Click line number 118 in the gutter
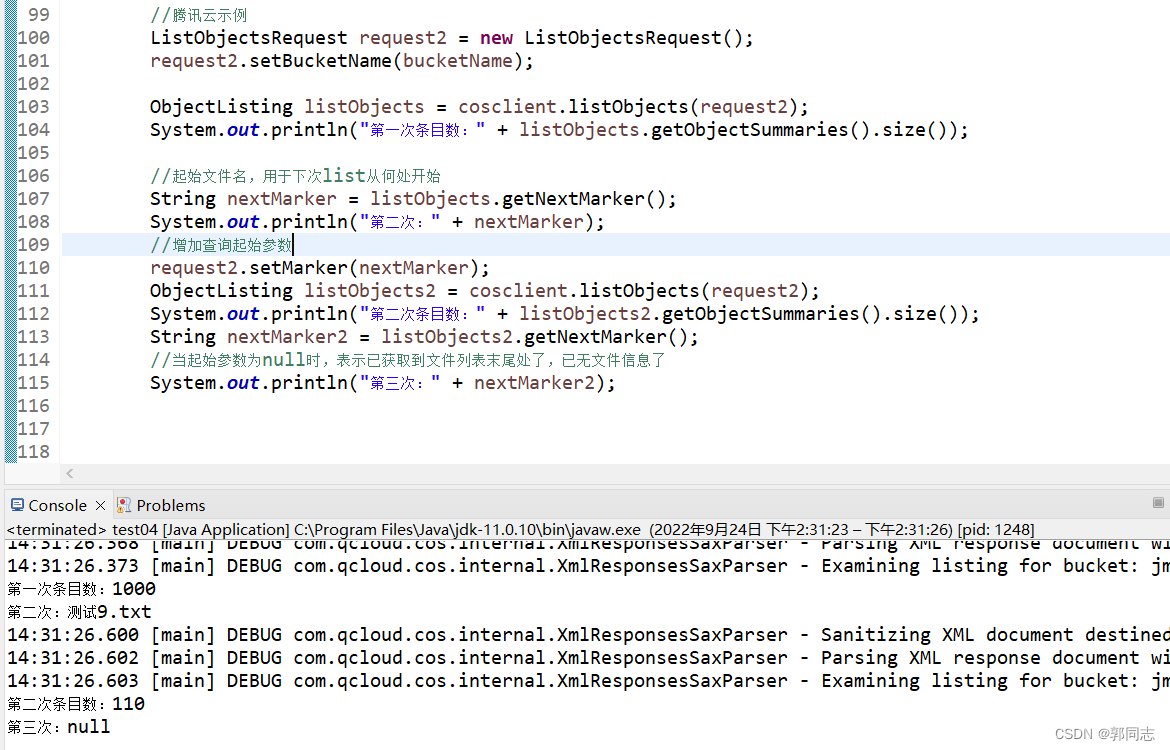Image resolution: width=1170 pixels, height=750 pixels. pyautogui.click(x=34, y=451)
